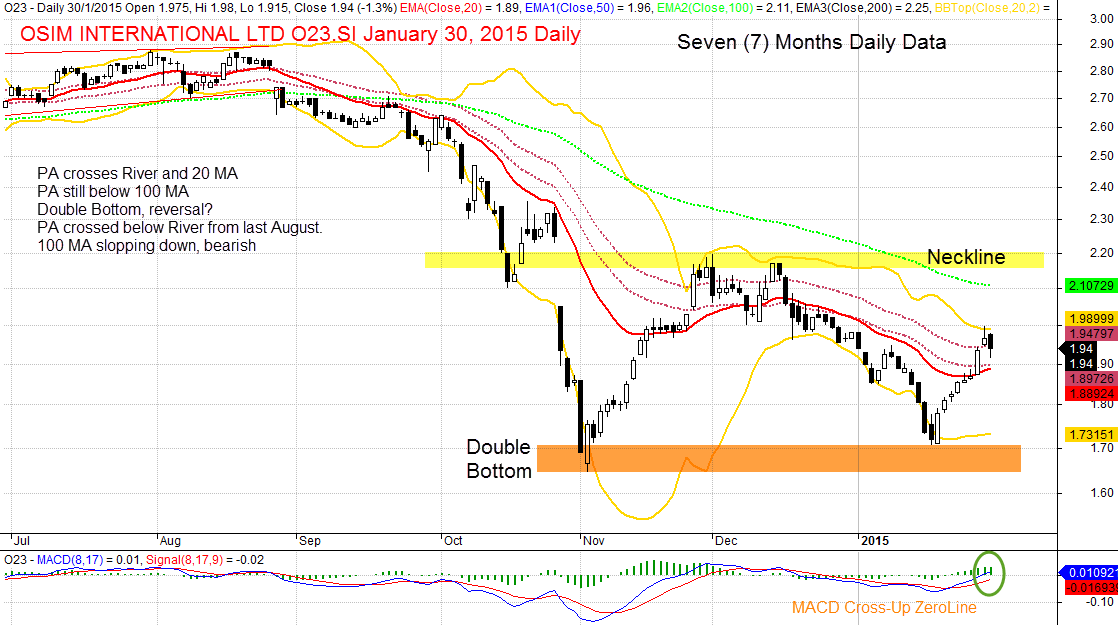This screenshot has width=1118, height=625.
Task: Click the 2.50 price axis label
Action: 1102,156
